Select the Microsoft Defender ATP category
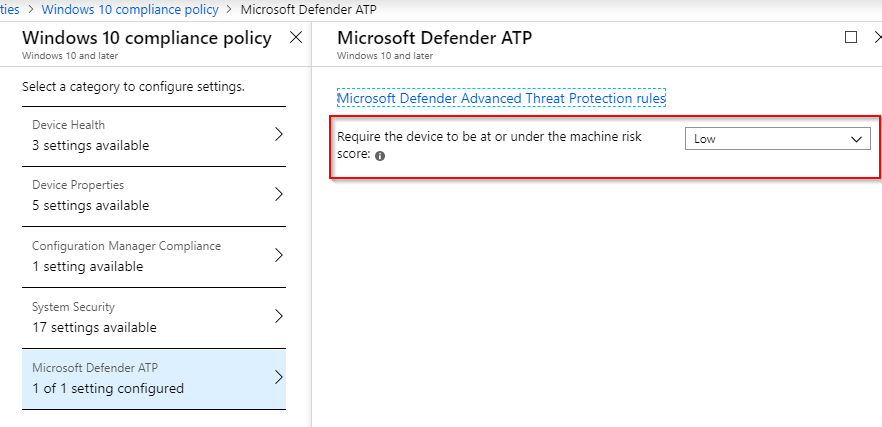The width and height of the screenshot is (882, 427). pos(140,378)
